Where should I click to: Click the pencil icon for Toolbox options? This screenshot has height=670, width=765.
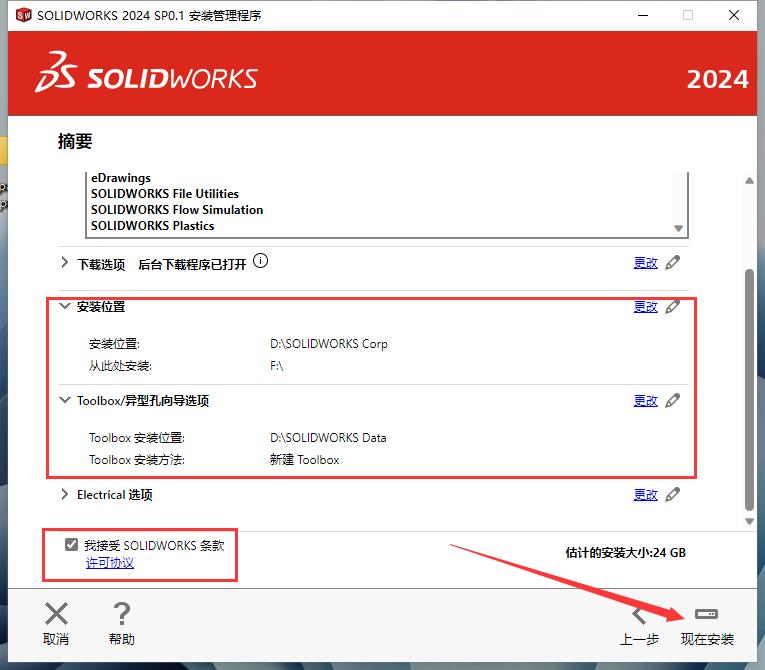tap(673, 401)
